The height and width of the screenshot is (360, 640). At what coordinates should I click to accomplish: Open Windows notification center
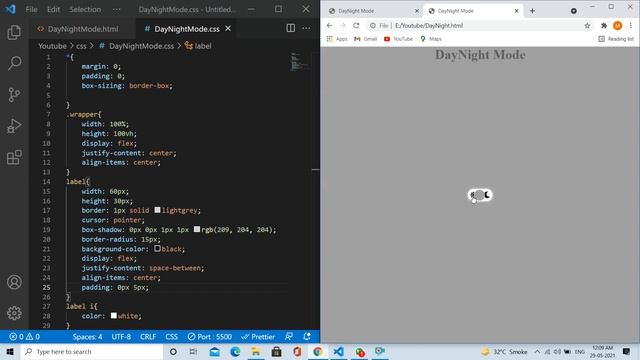point(627,351)
